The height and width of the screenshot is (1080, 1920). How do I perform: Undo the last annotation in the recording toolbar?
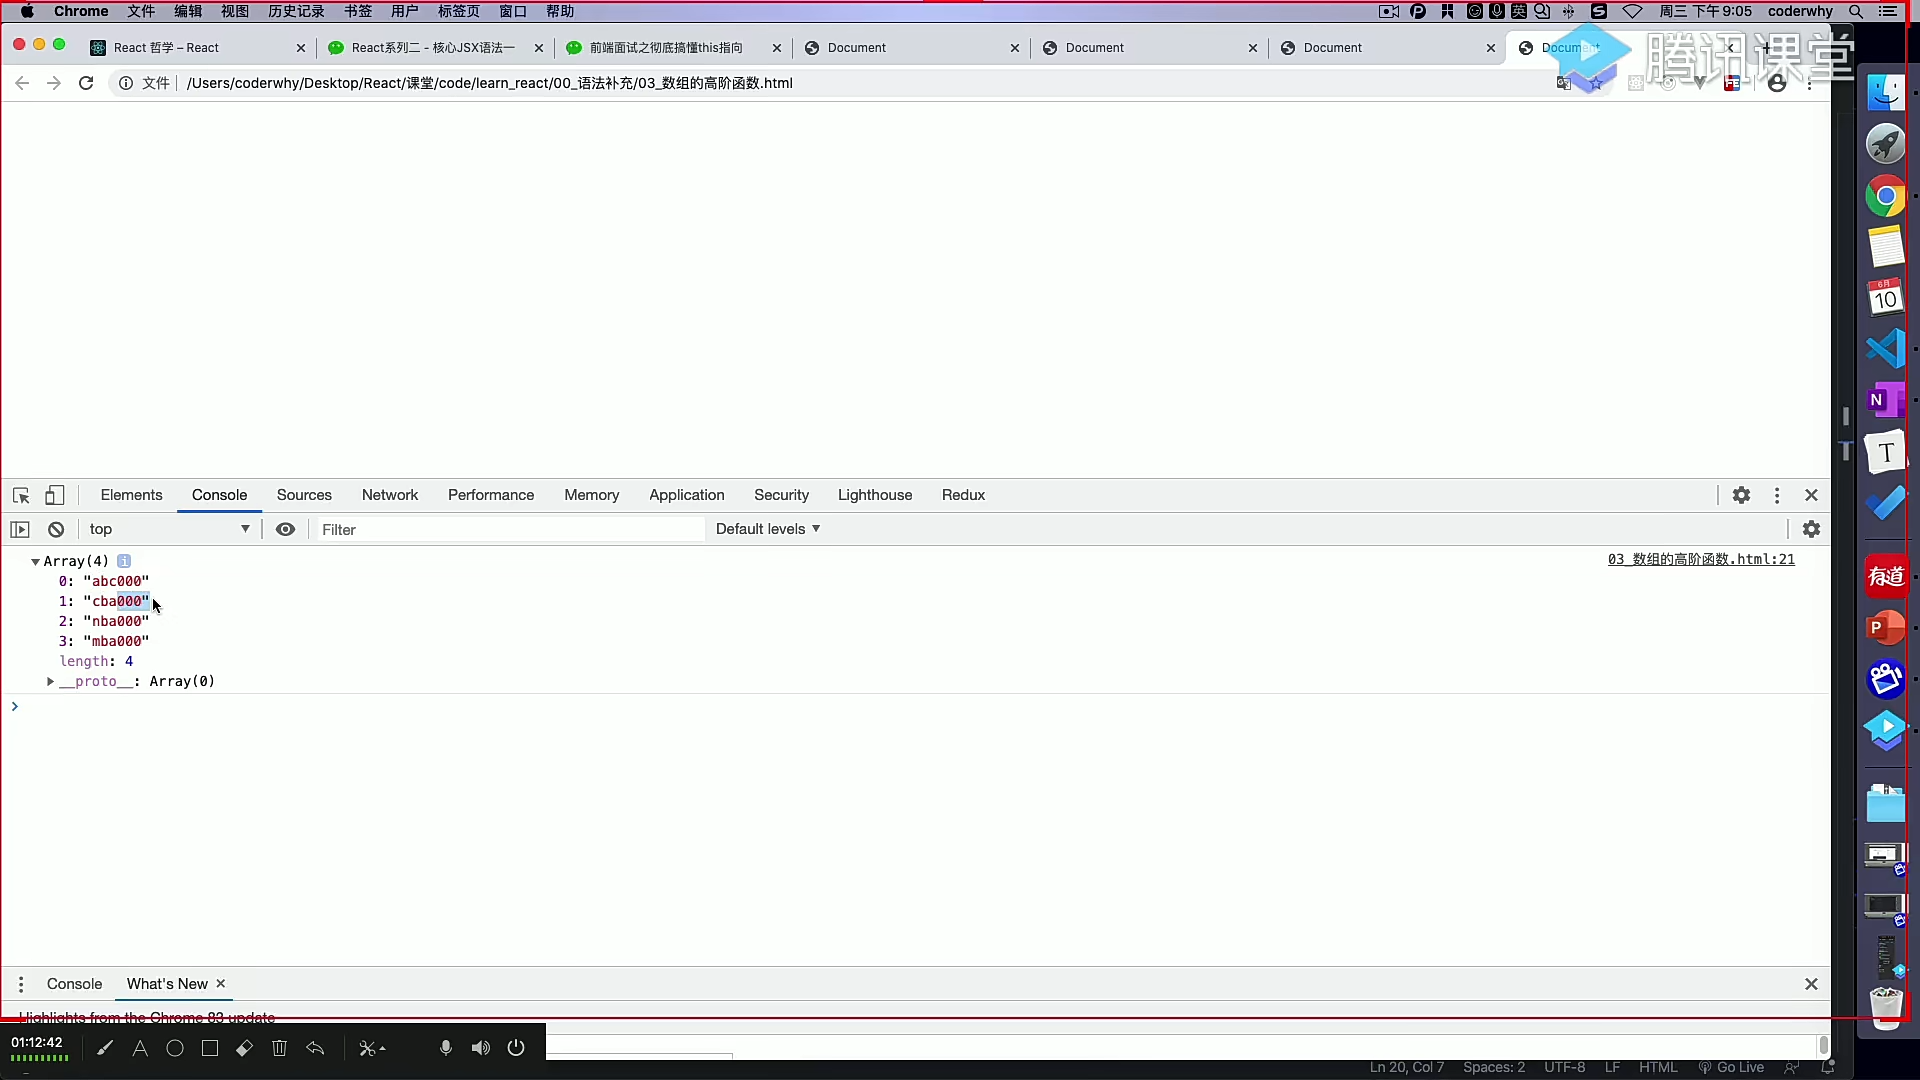pos(315,1048)
